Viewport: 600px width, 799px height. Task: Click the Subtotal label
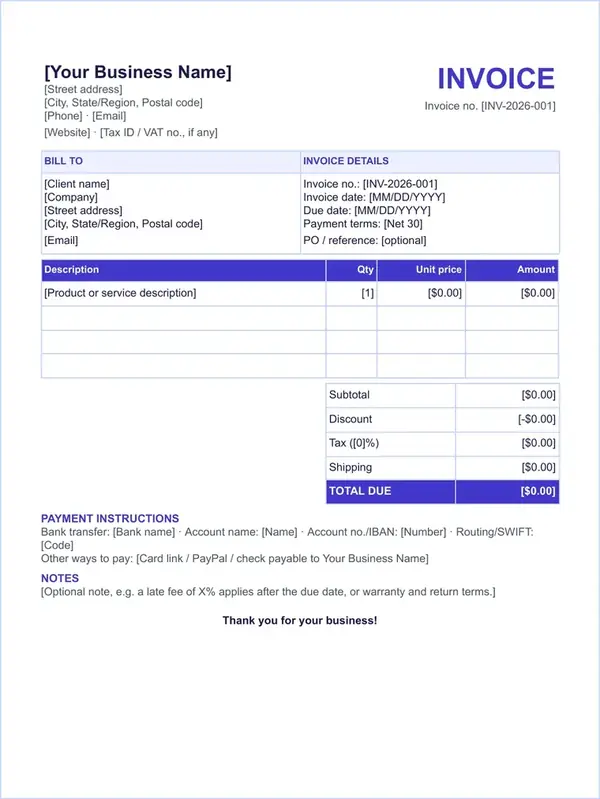click(x=349, y=395)
